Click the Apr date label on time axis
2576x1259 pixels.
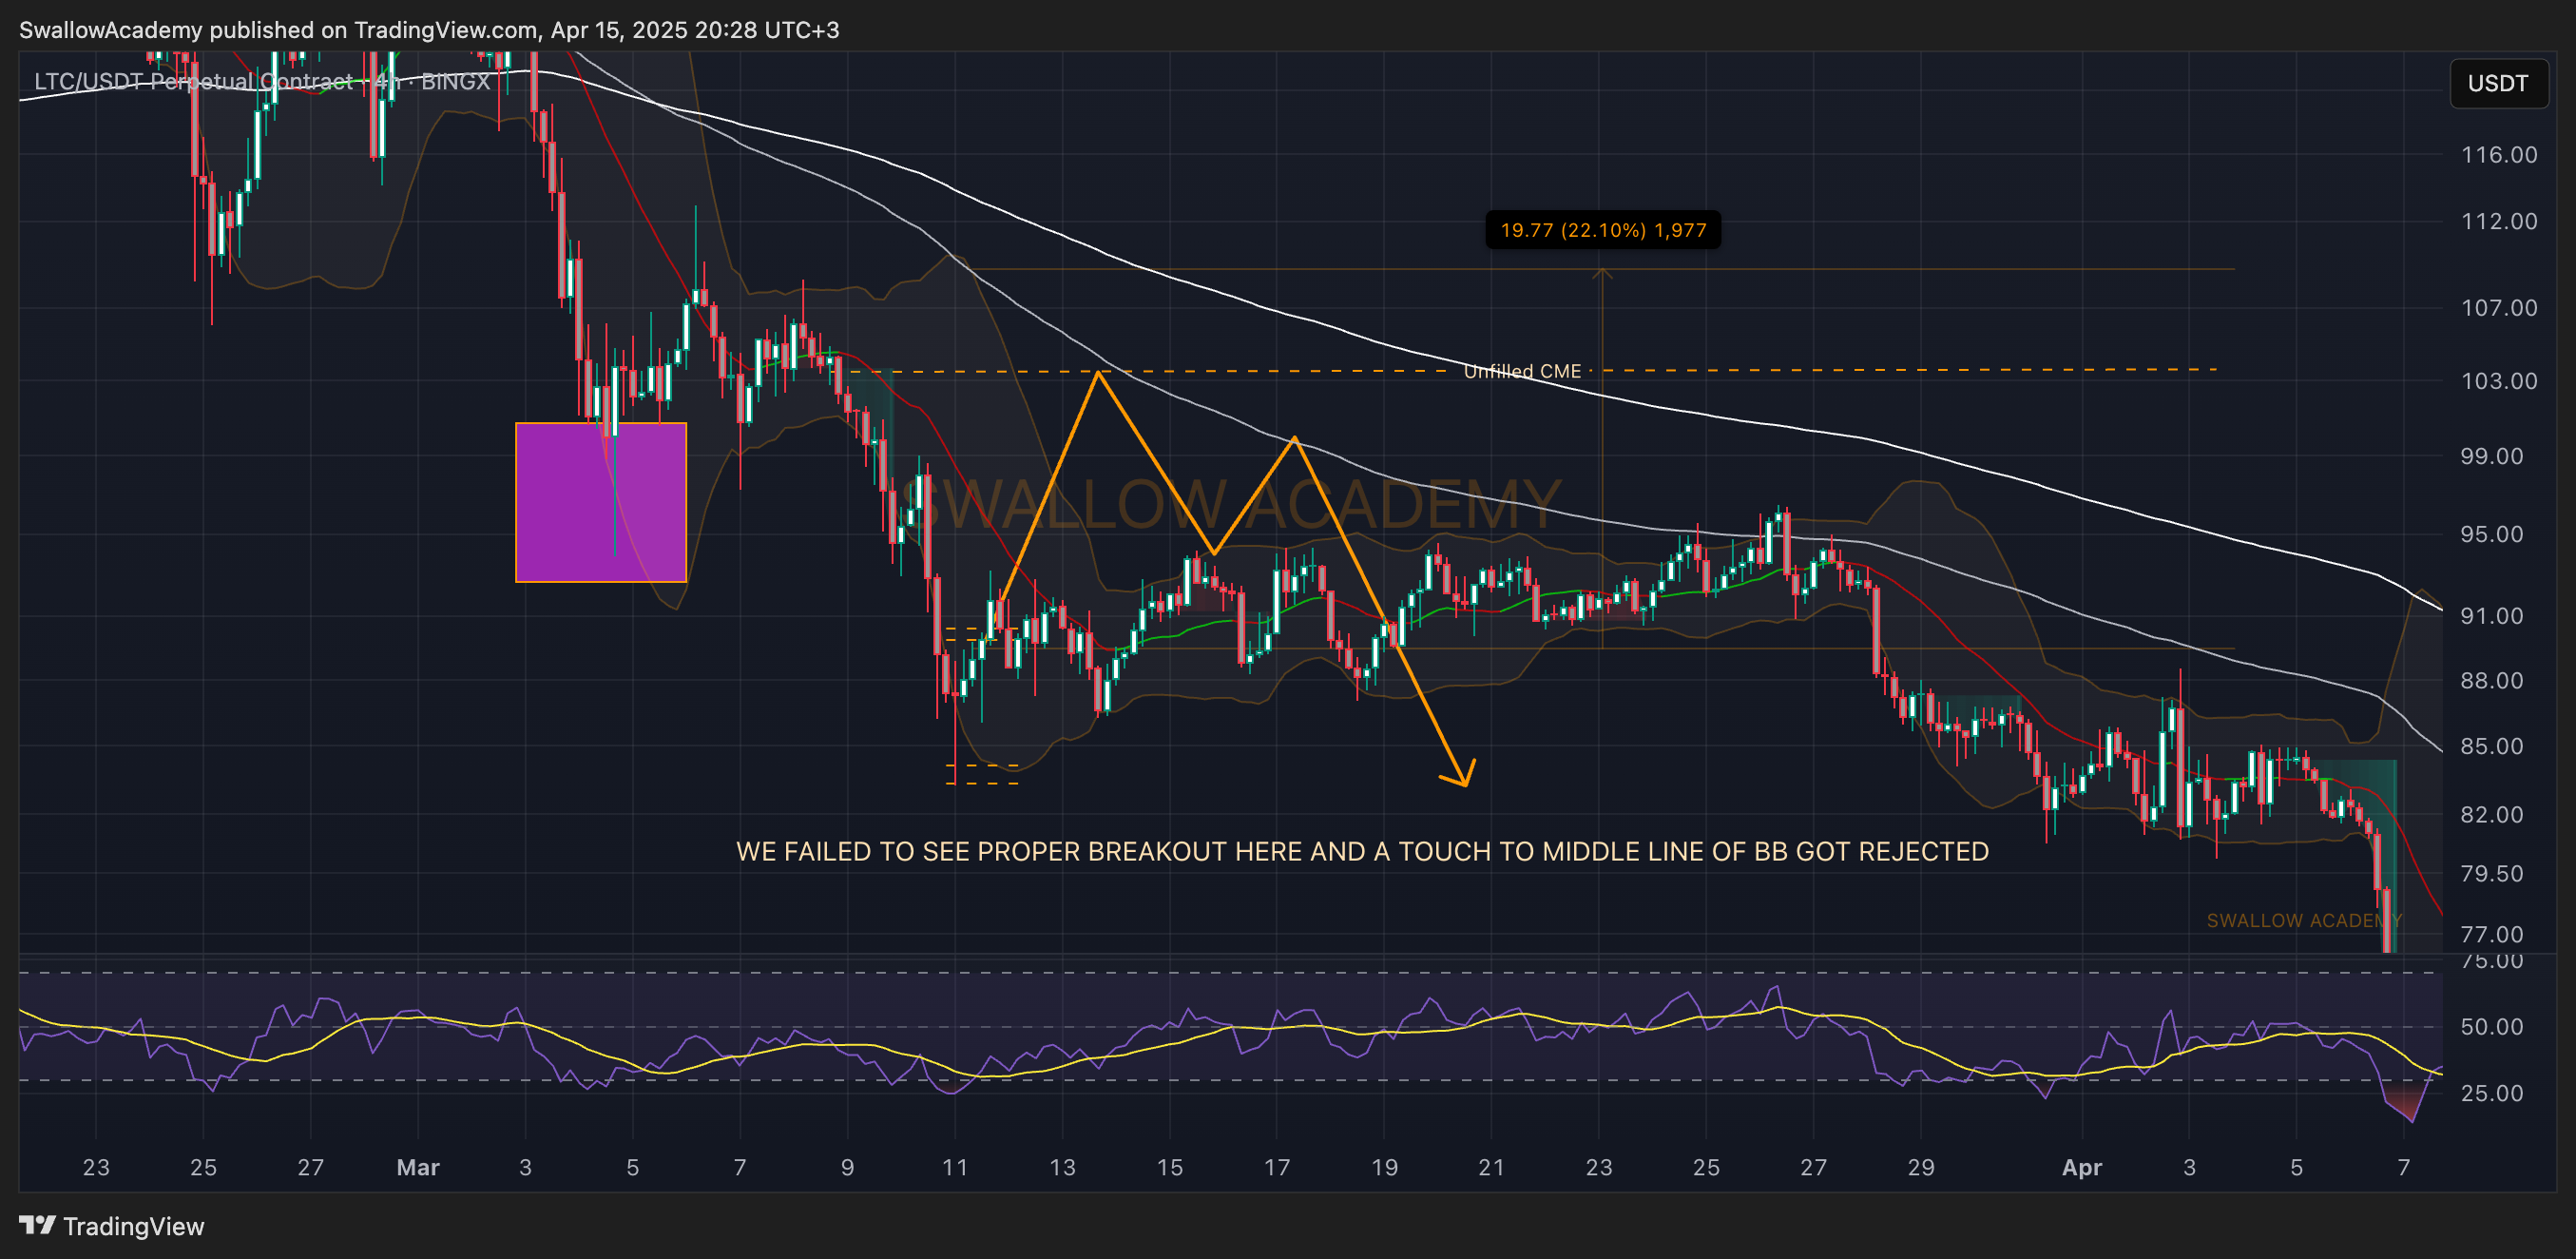point(2082,1167)
